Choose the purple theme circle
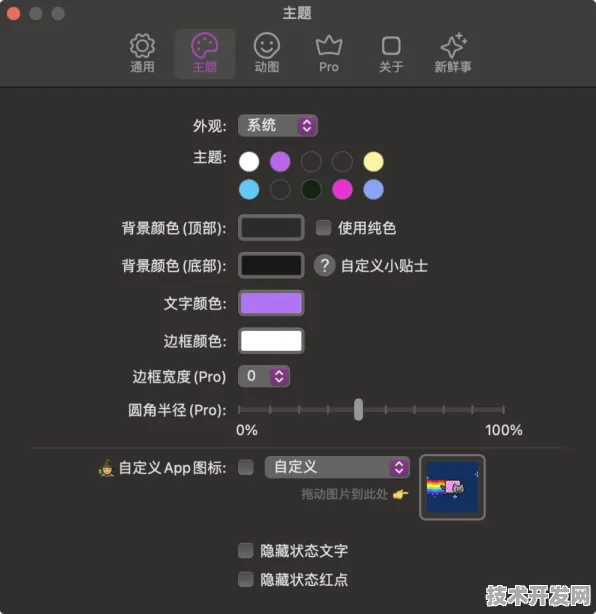This screenshot has width=596, height=614. click(x=280, y=162)
